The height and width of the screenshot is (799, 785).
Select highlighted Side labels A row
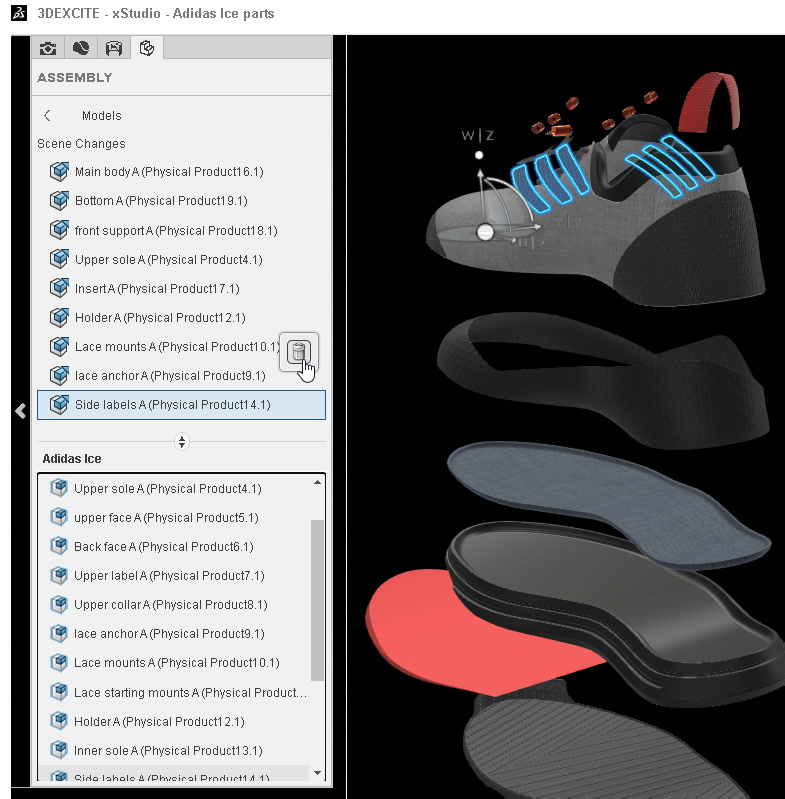point(181,405)
